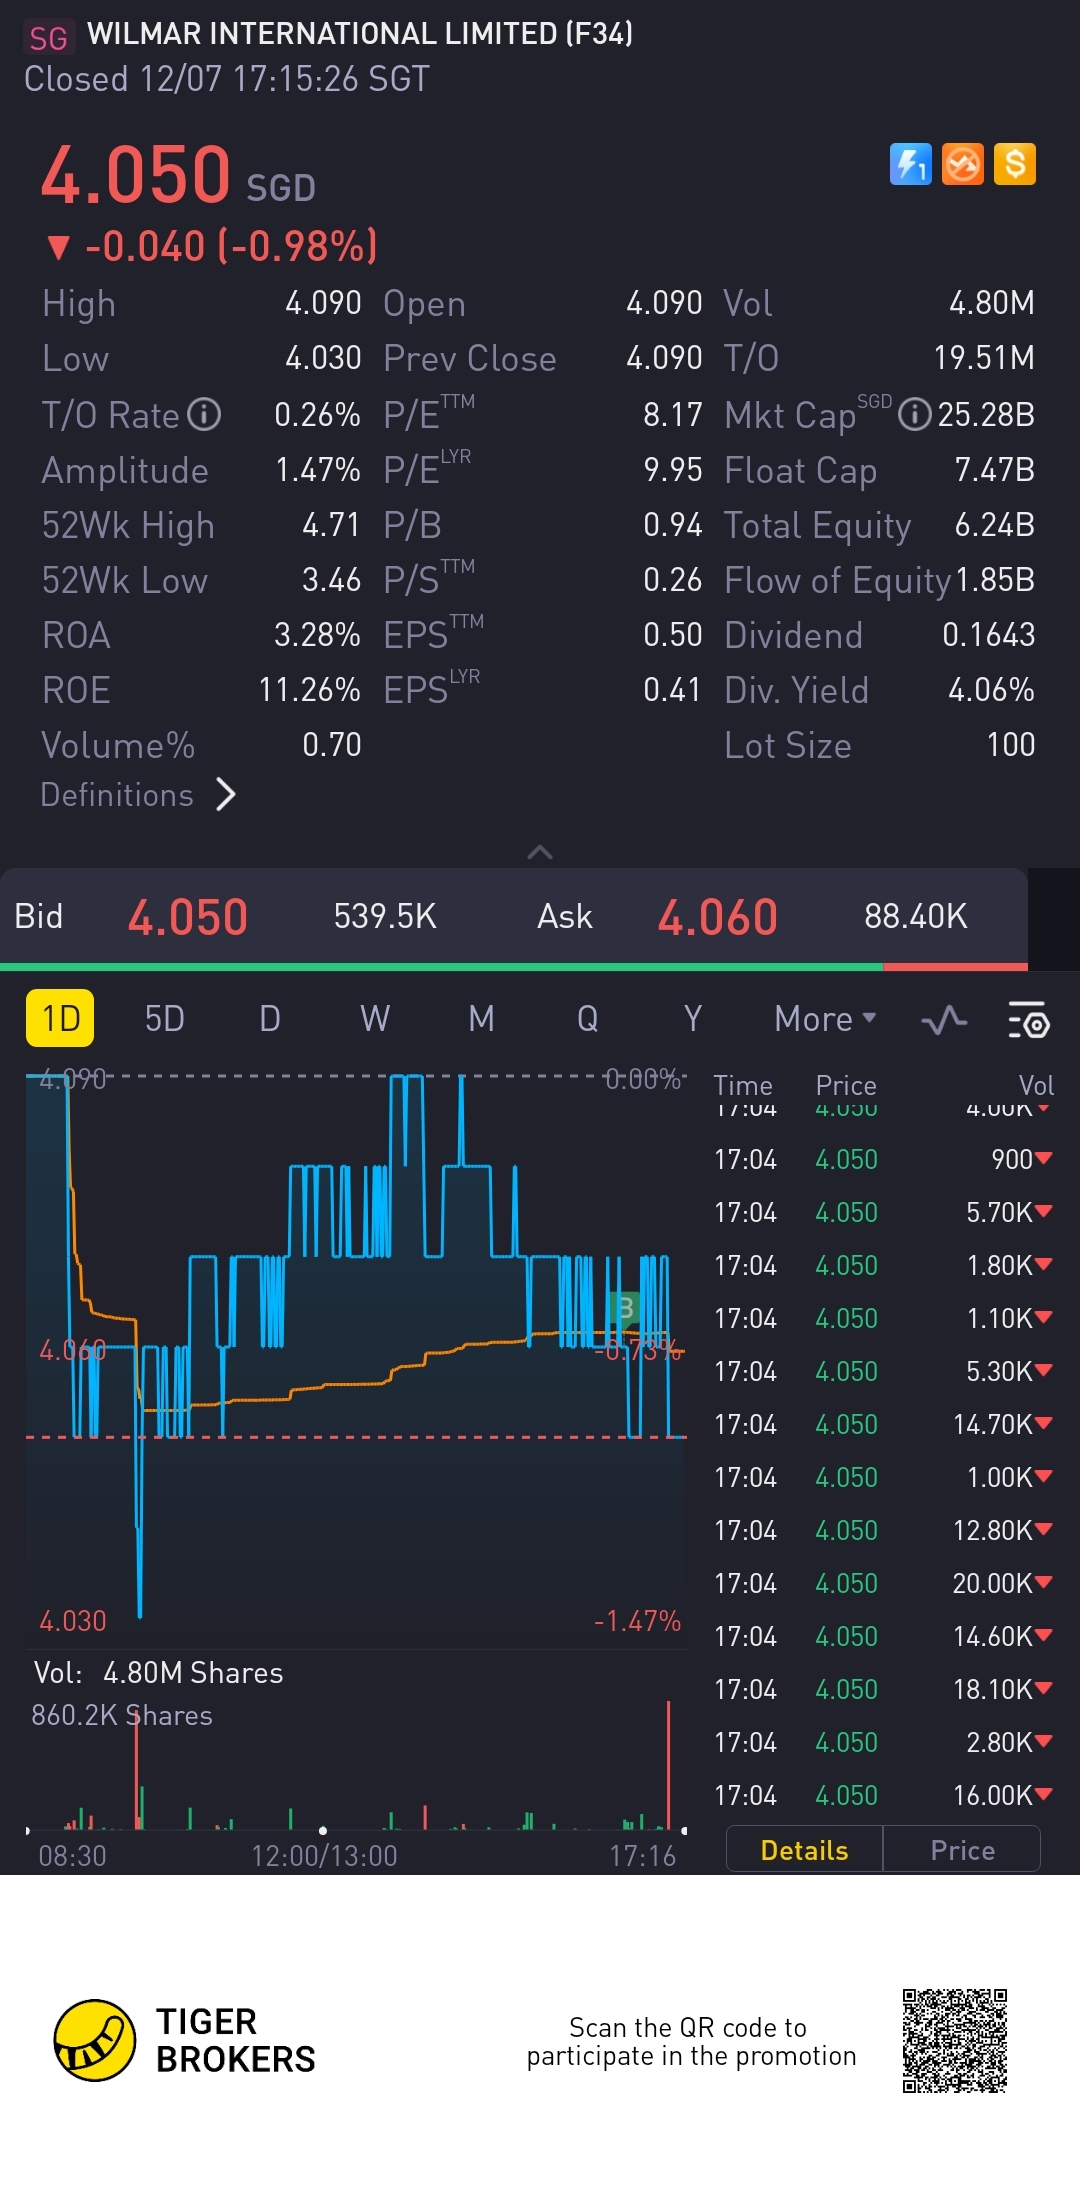Open the chart indicator waveform icon
The height and width of the screenshot is (2207, 1080).
(x=943, y=1020)
